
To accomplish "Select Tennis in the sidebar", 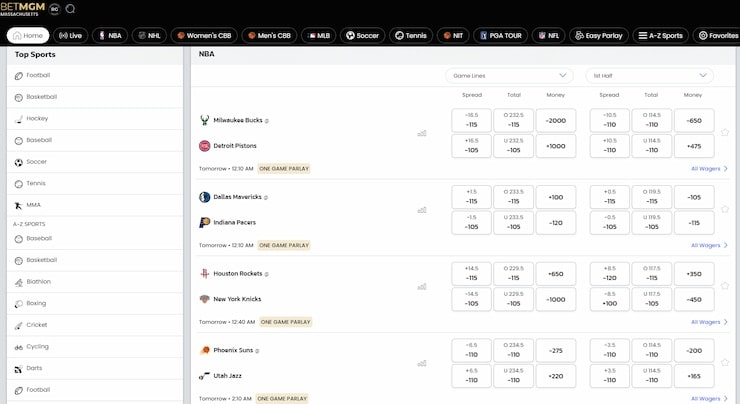I will 95,184.
